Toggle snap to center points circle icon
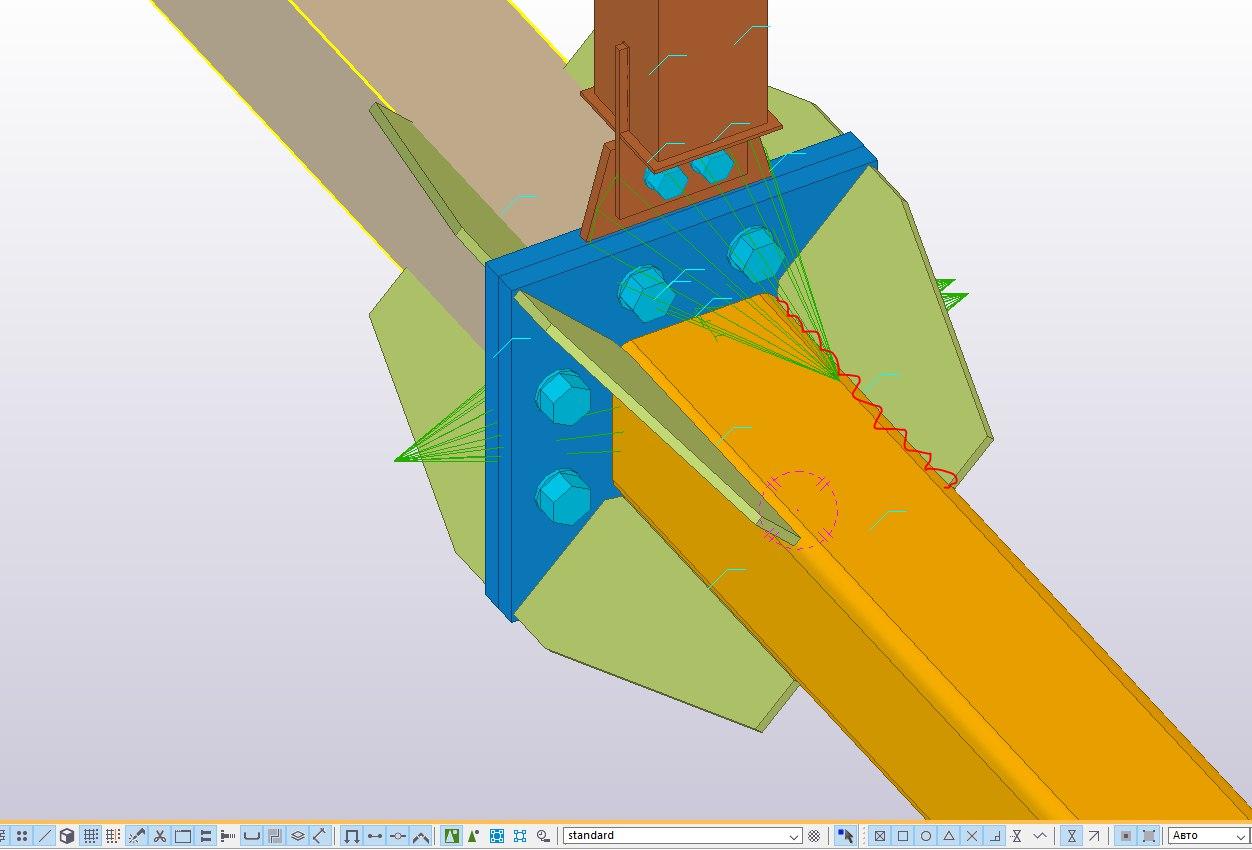 click(x=926, y=836)
